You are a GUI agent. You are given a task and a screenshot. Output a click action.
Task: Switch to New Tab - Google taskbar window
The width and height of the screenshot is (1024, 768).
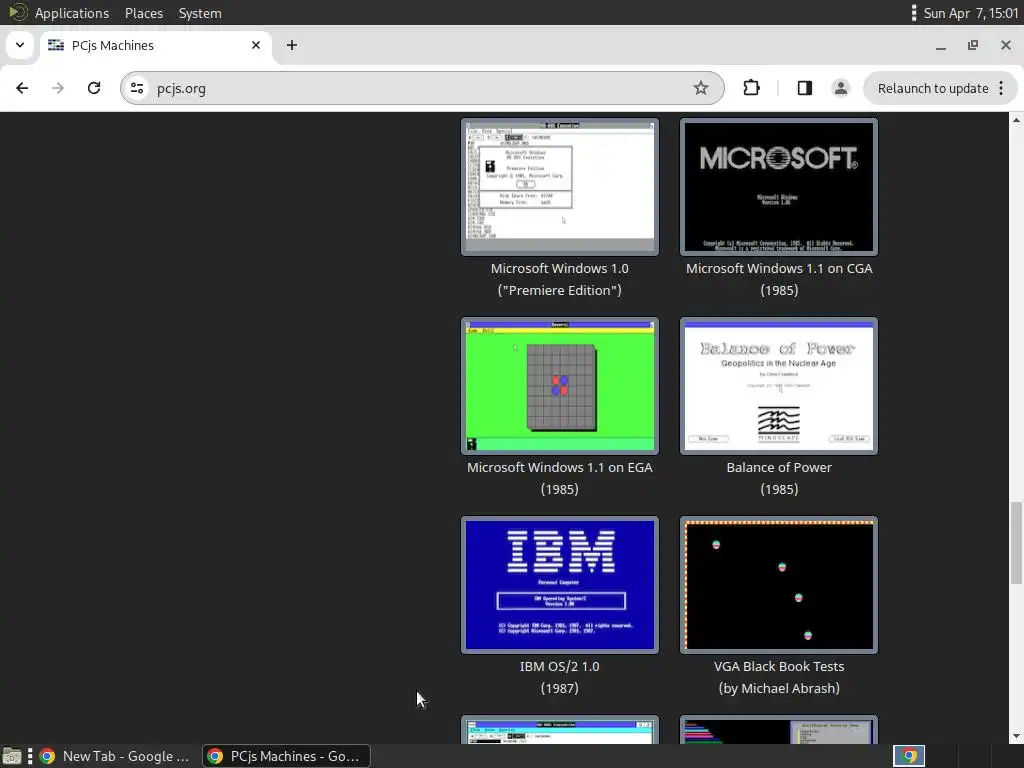click(115, 756)
